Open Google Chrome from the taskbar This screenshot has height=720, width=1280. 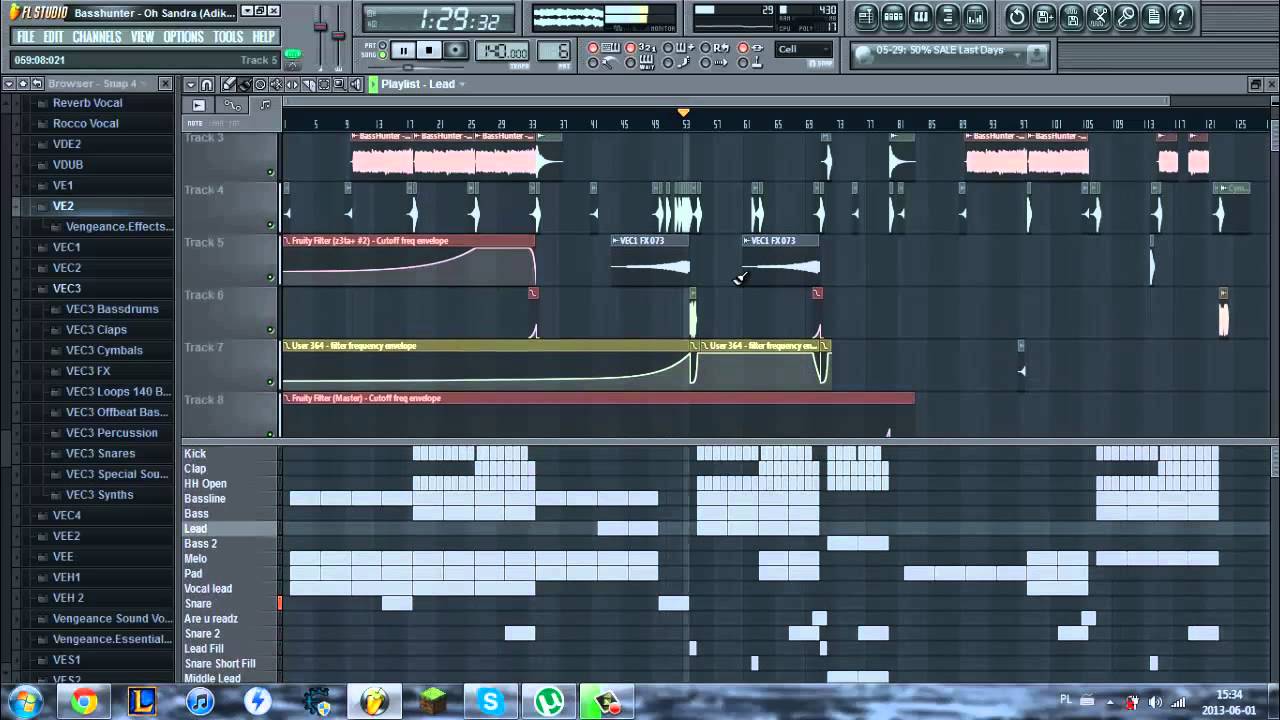coord(83,702)
